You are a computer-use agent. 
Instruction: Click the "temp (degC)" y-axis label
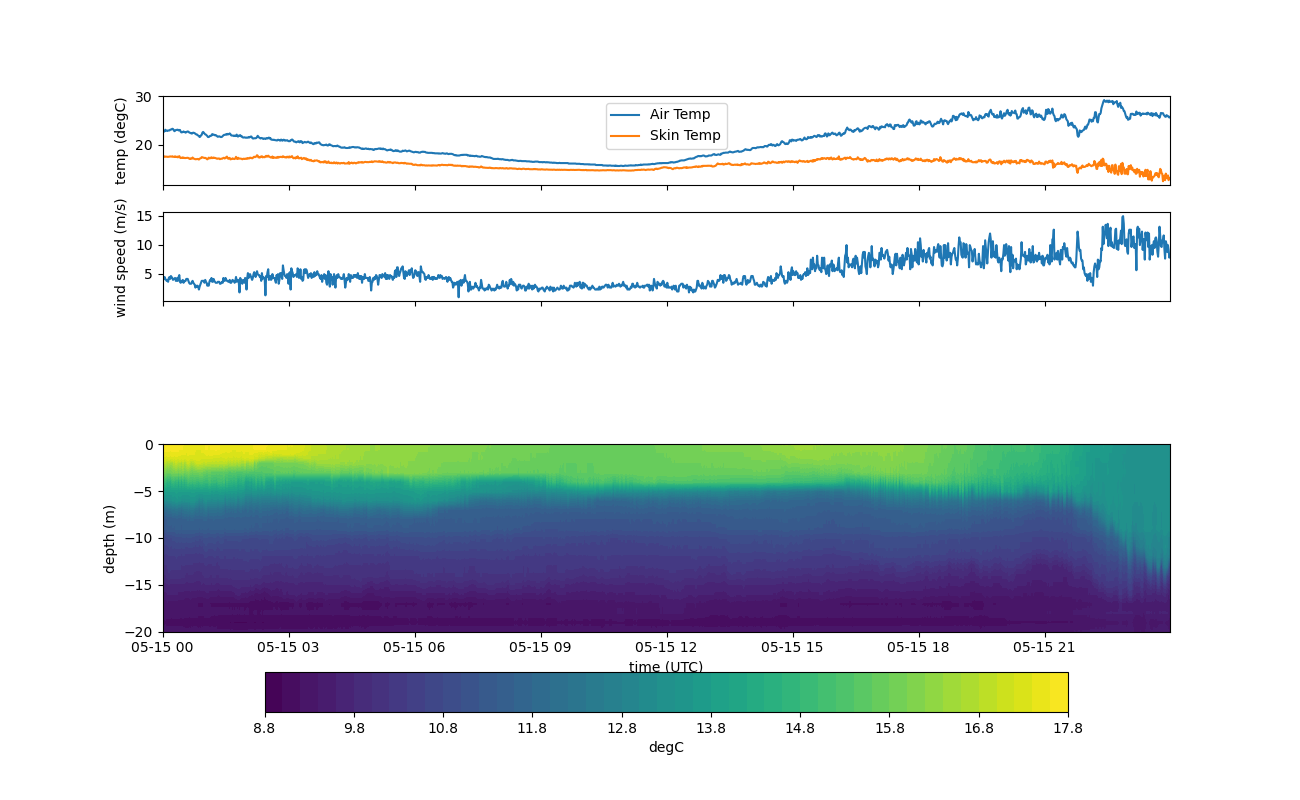pyautogui.click(x=121, y=141)
